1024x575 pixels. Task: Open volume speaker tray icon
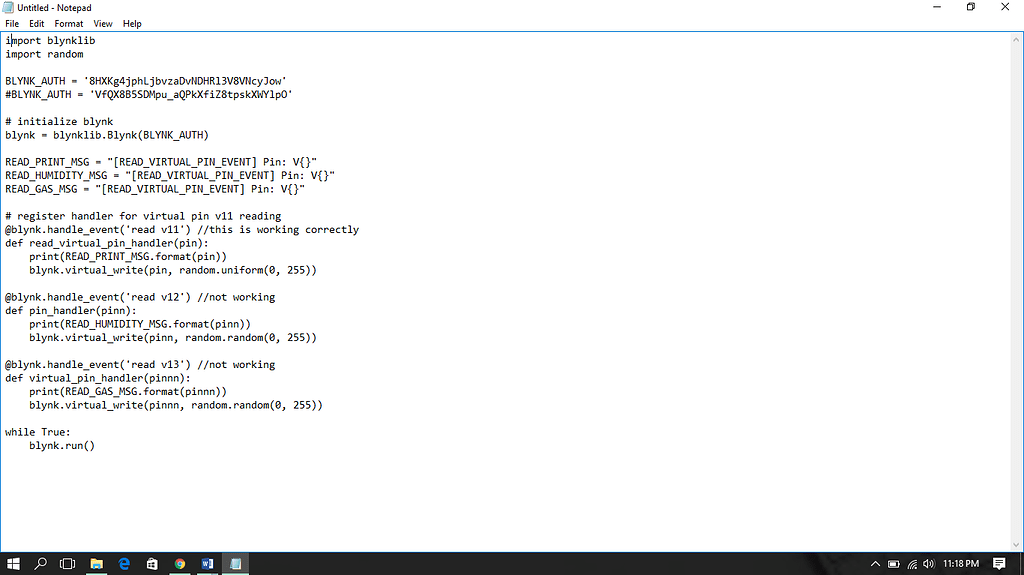coord(929,564)
